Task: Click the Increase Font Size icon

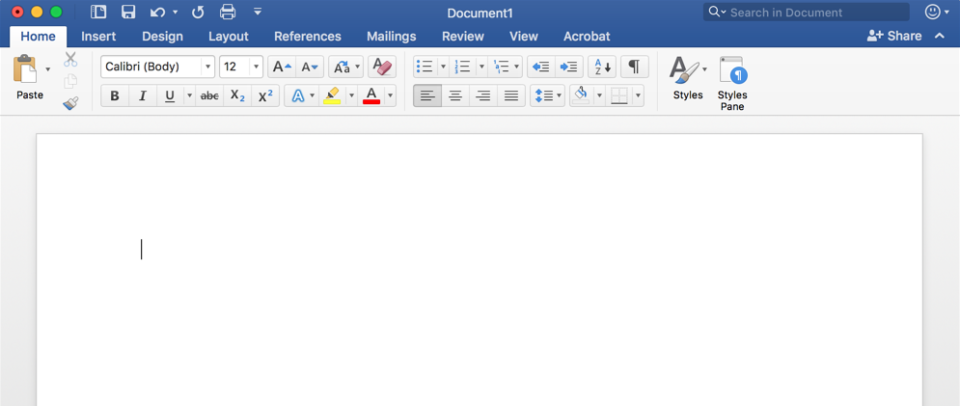Action: tap(281, 67)
